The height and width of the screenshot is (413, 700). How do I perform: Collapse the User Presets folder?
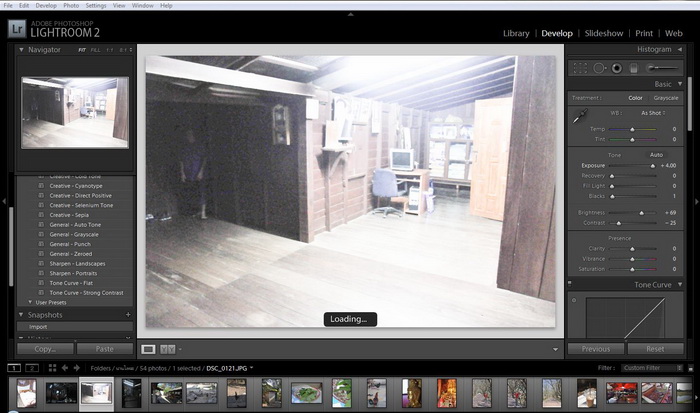tap(30, 302)
